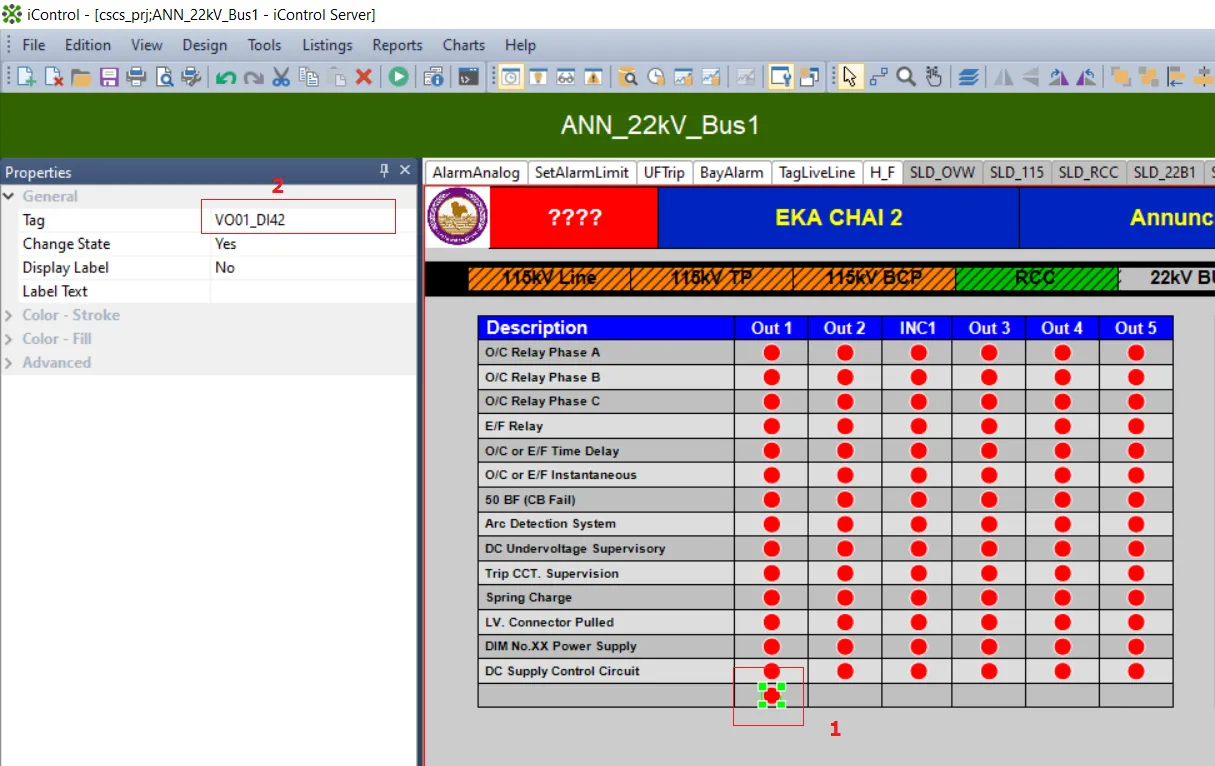The height and width of the screenshot is (766, 1215).
Task: Open the Reports menu
Action: coord(397,45)
